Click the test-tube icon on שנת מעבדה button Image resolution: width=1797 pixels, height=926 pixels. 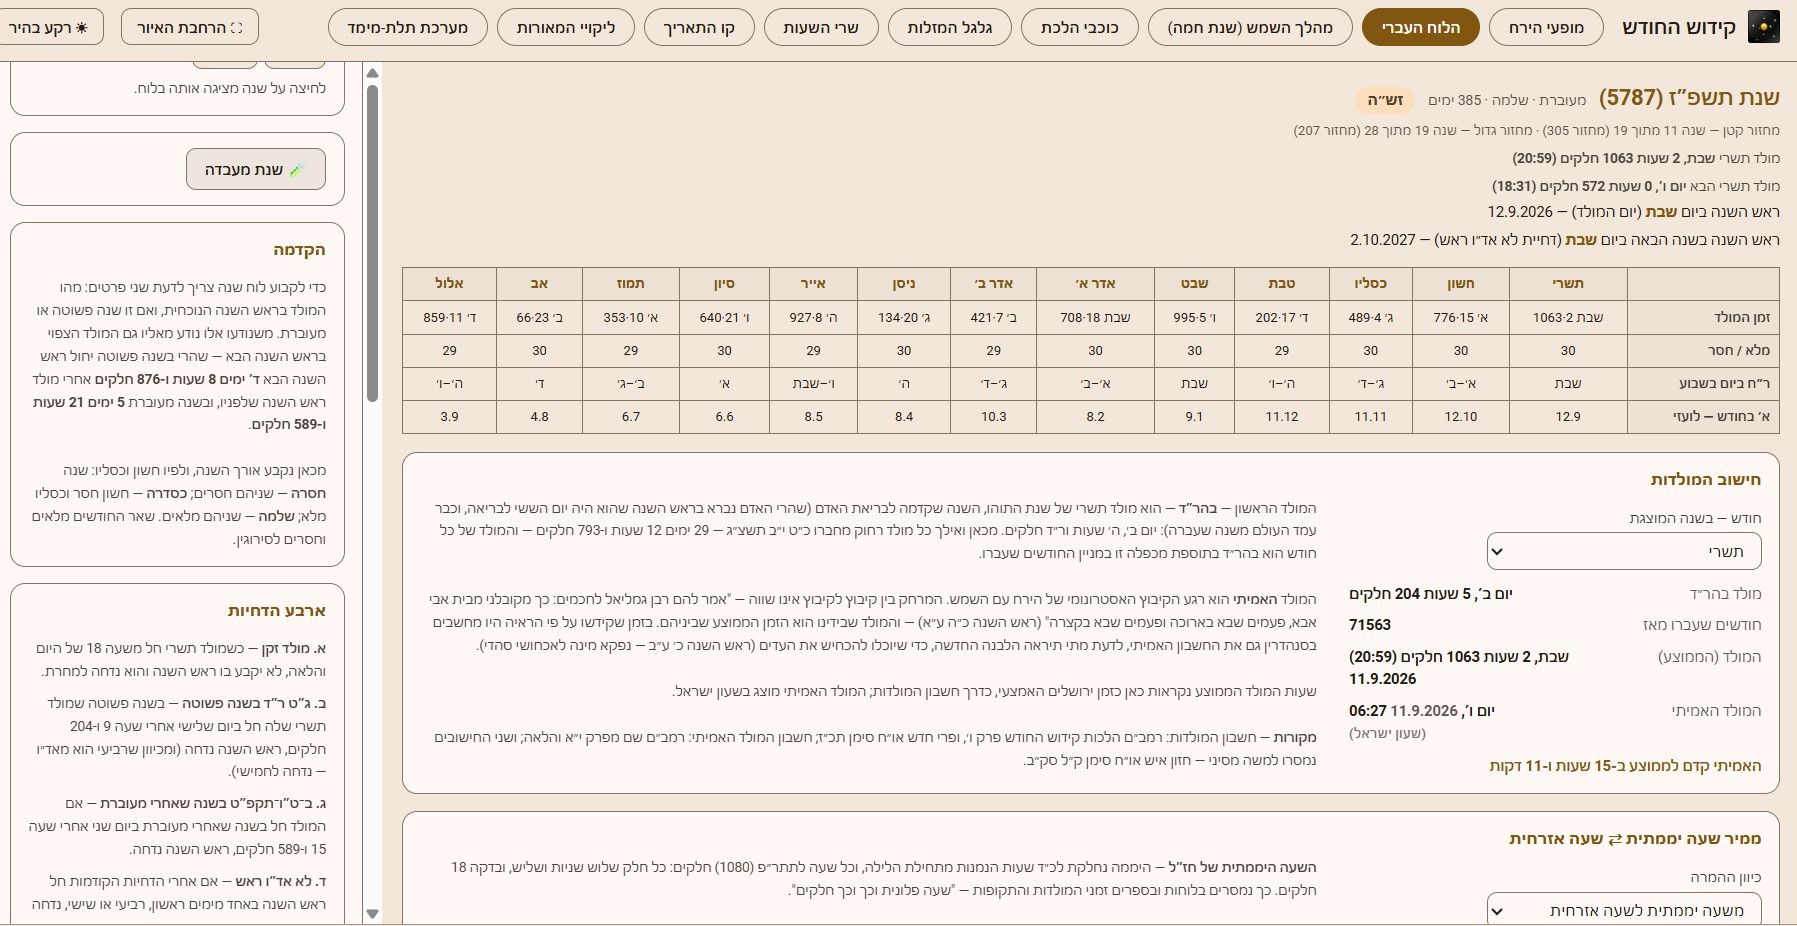(x=297, y=170)
